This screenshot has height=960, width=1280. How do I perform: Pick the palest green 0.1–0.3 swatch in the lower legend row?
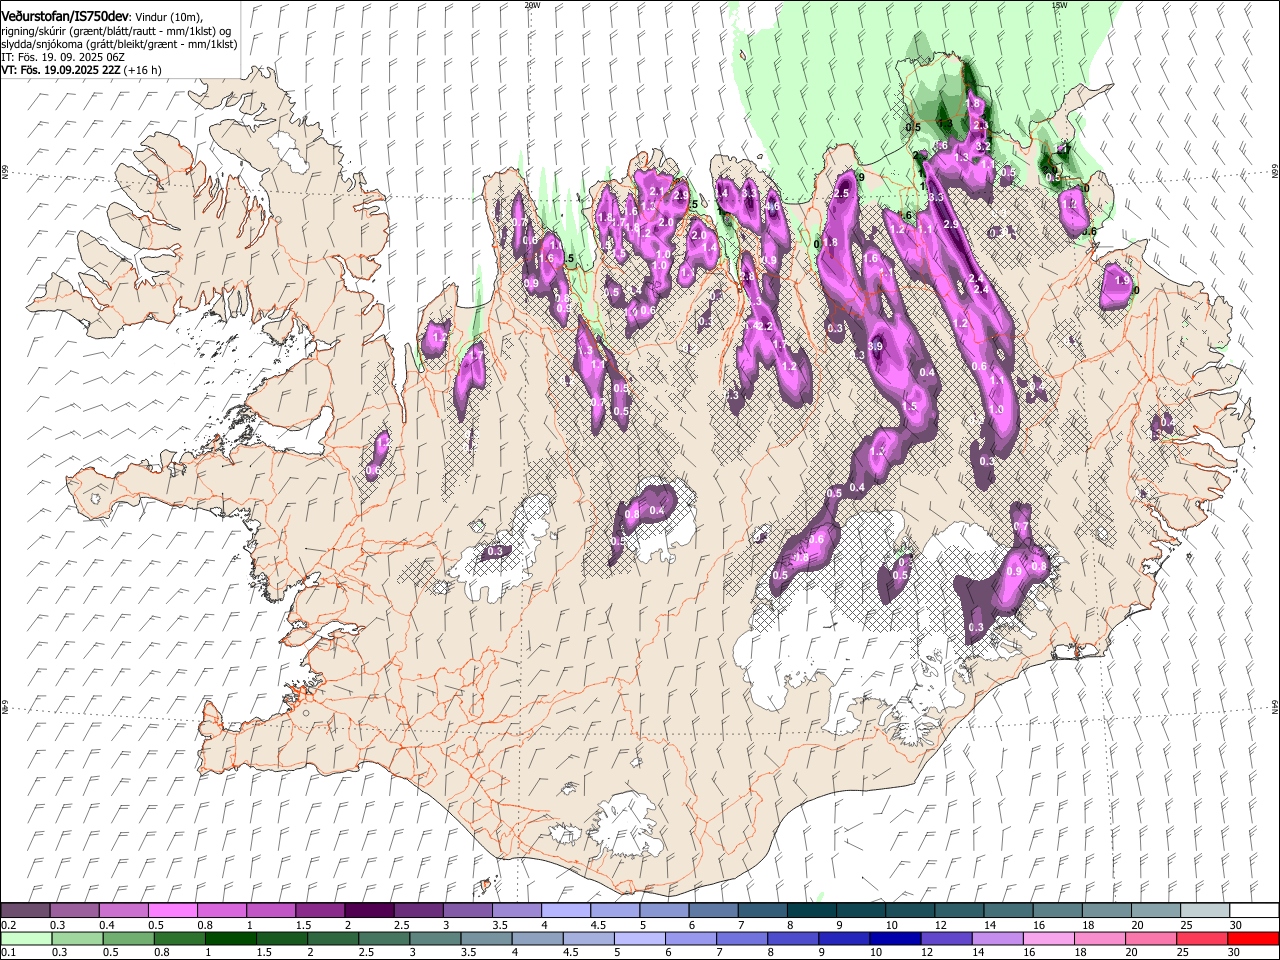coord(25,938)
